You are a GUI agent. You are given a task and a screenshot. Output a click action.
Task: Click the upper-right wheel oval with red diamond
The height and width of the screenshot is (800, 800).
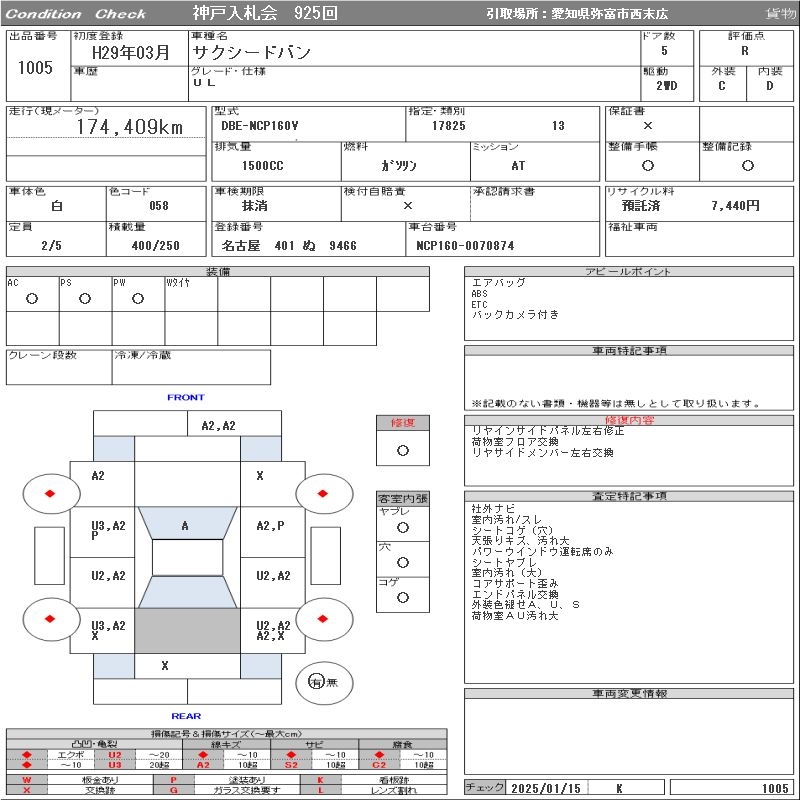(x=324, y=493)
